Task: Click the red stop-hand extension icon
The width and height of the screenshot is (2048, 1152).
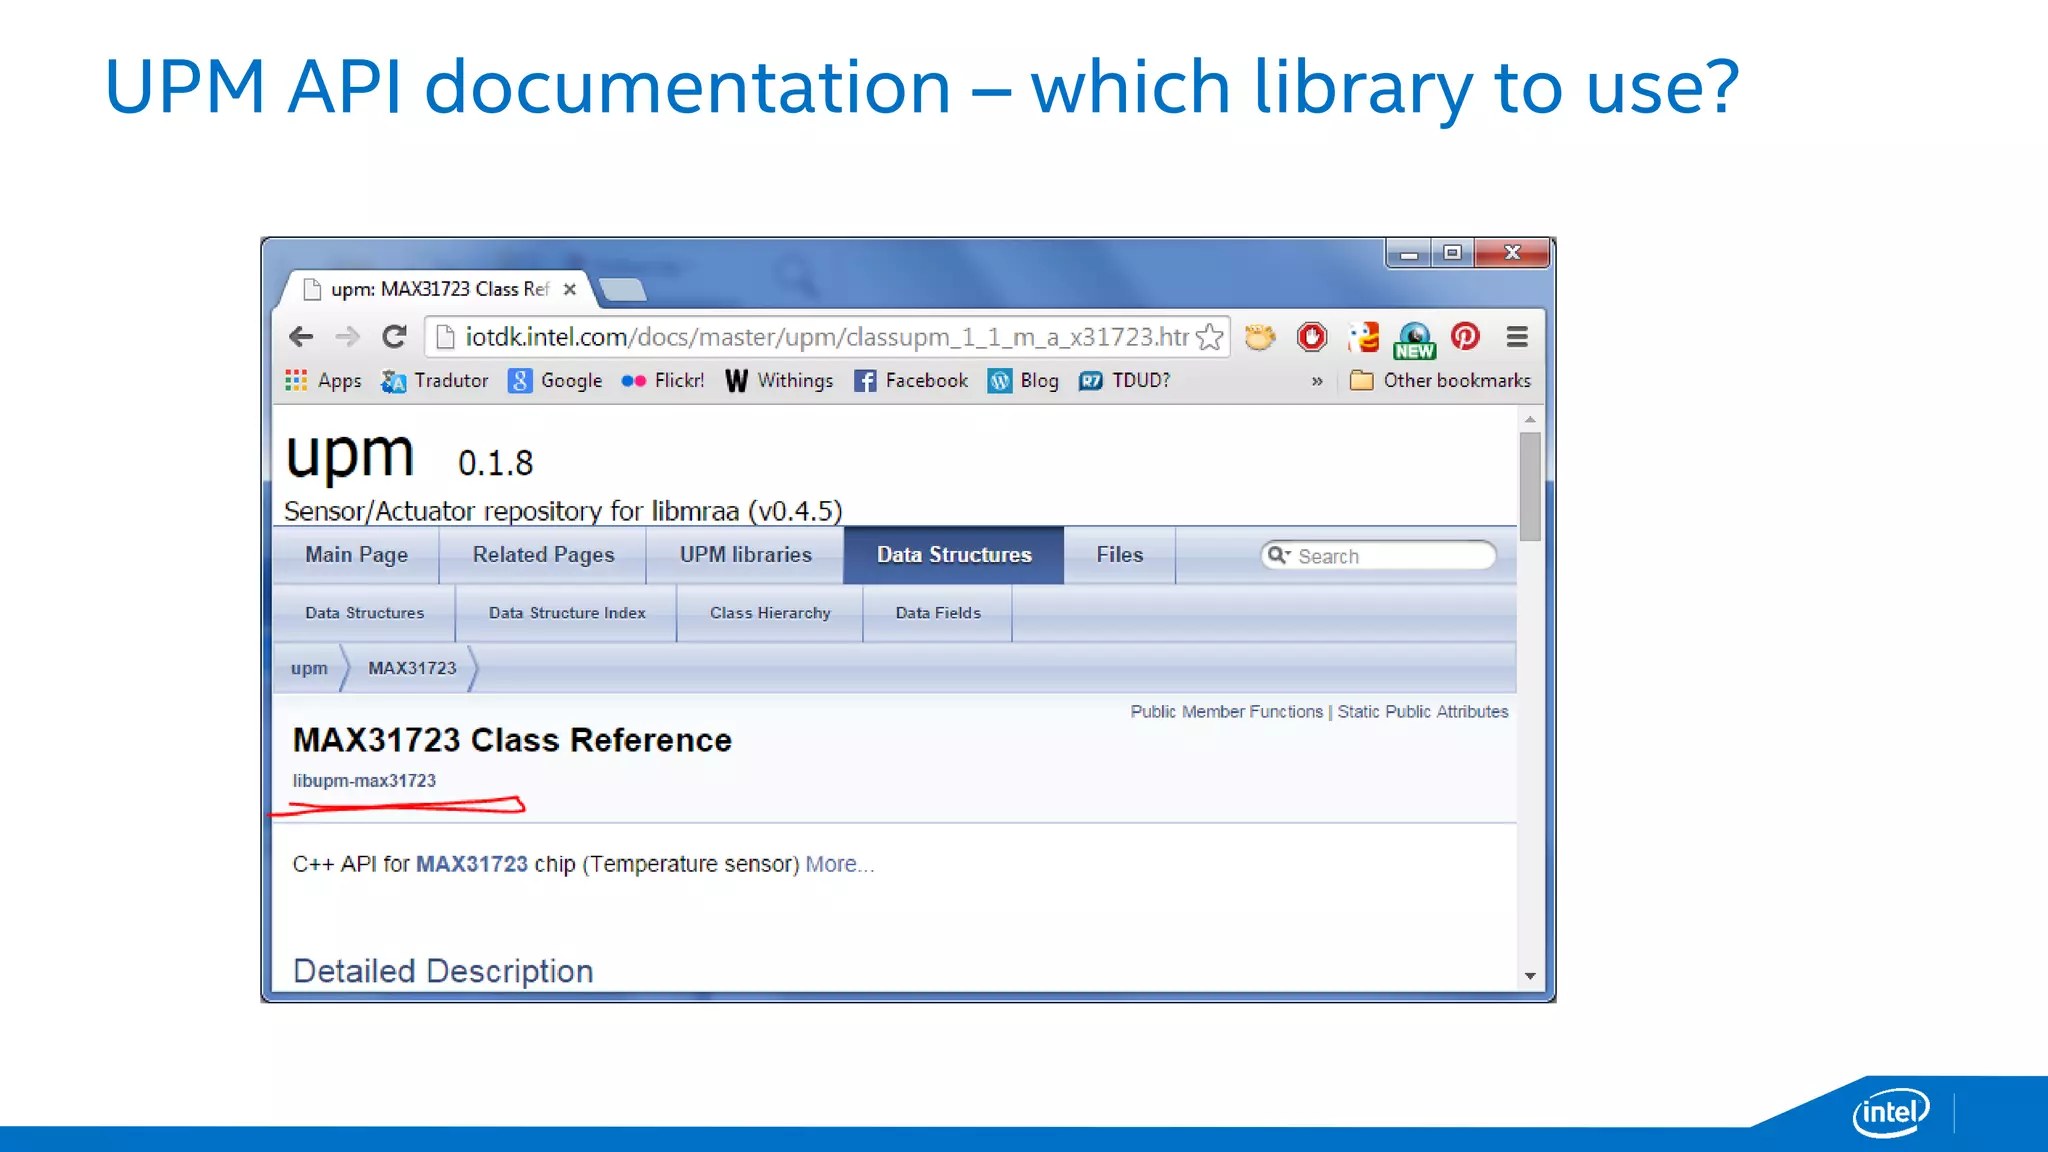Action: [x=1311, y=337]
